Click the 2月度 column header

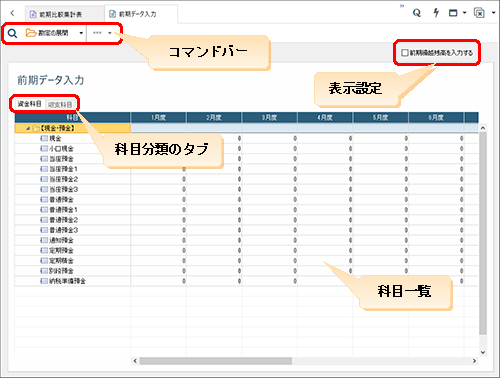[214, 117]
